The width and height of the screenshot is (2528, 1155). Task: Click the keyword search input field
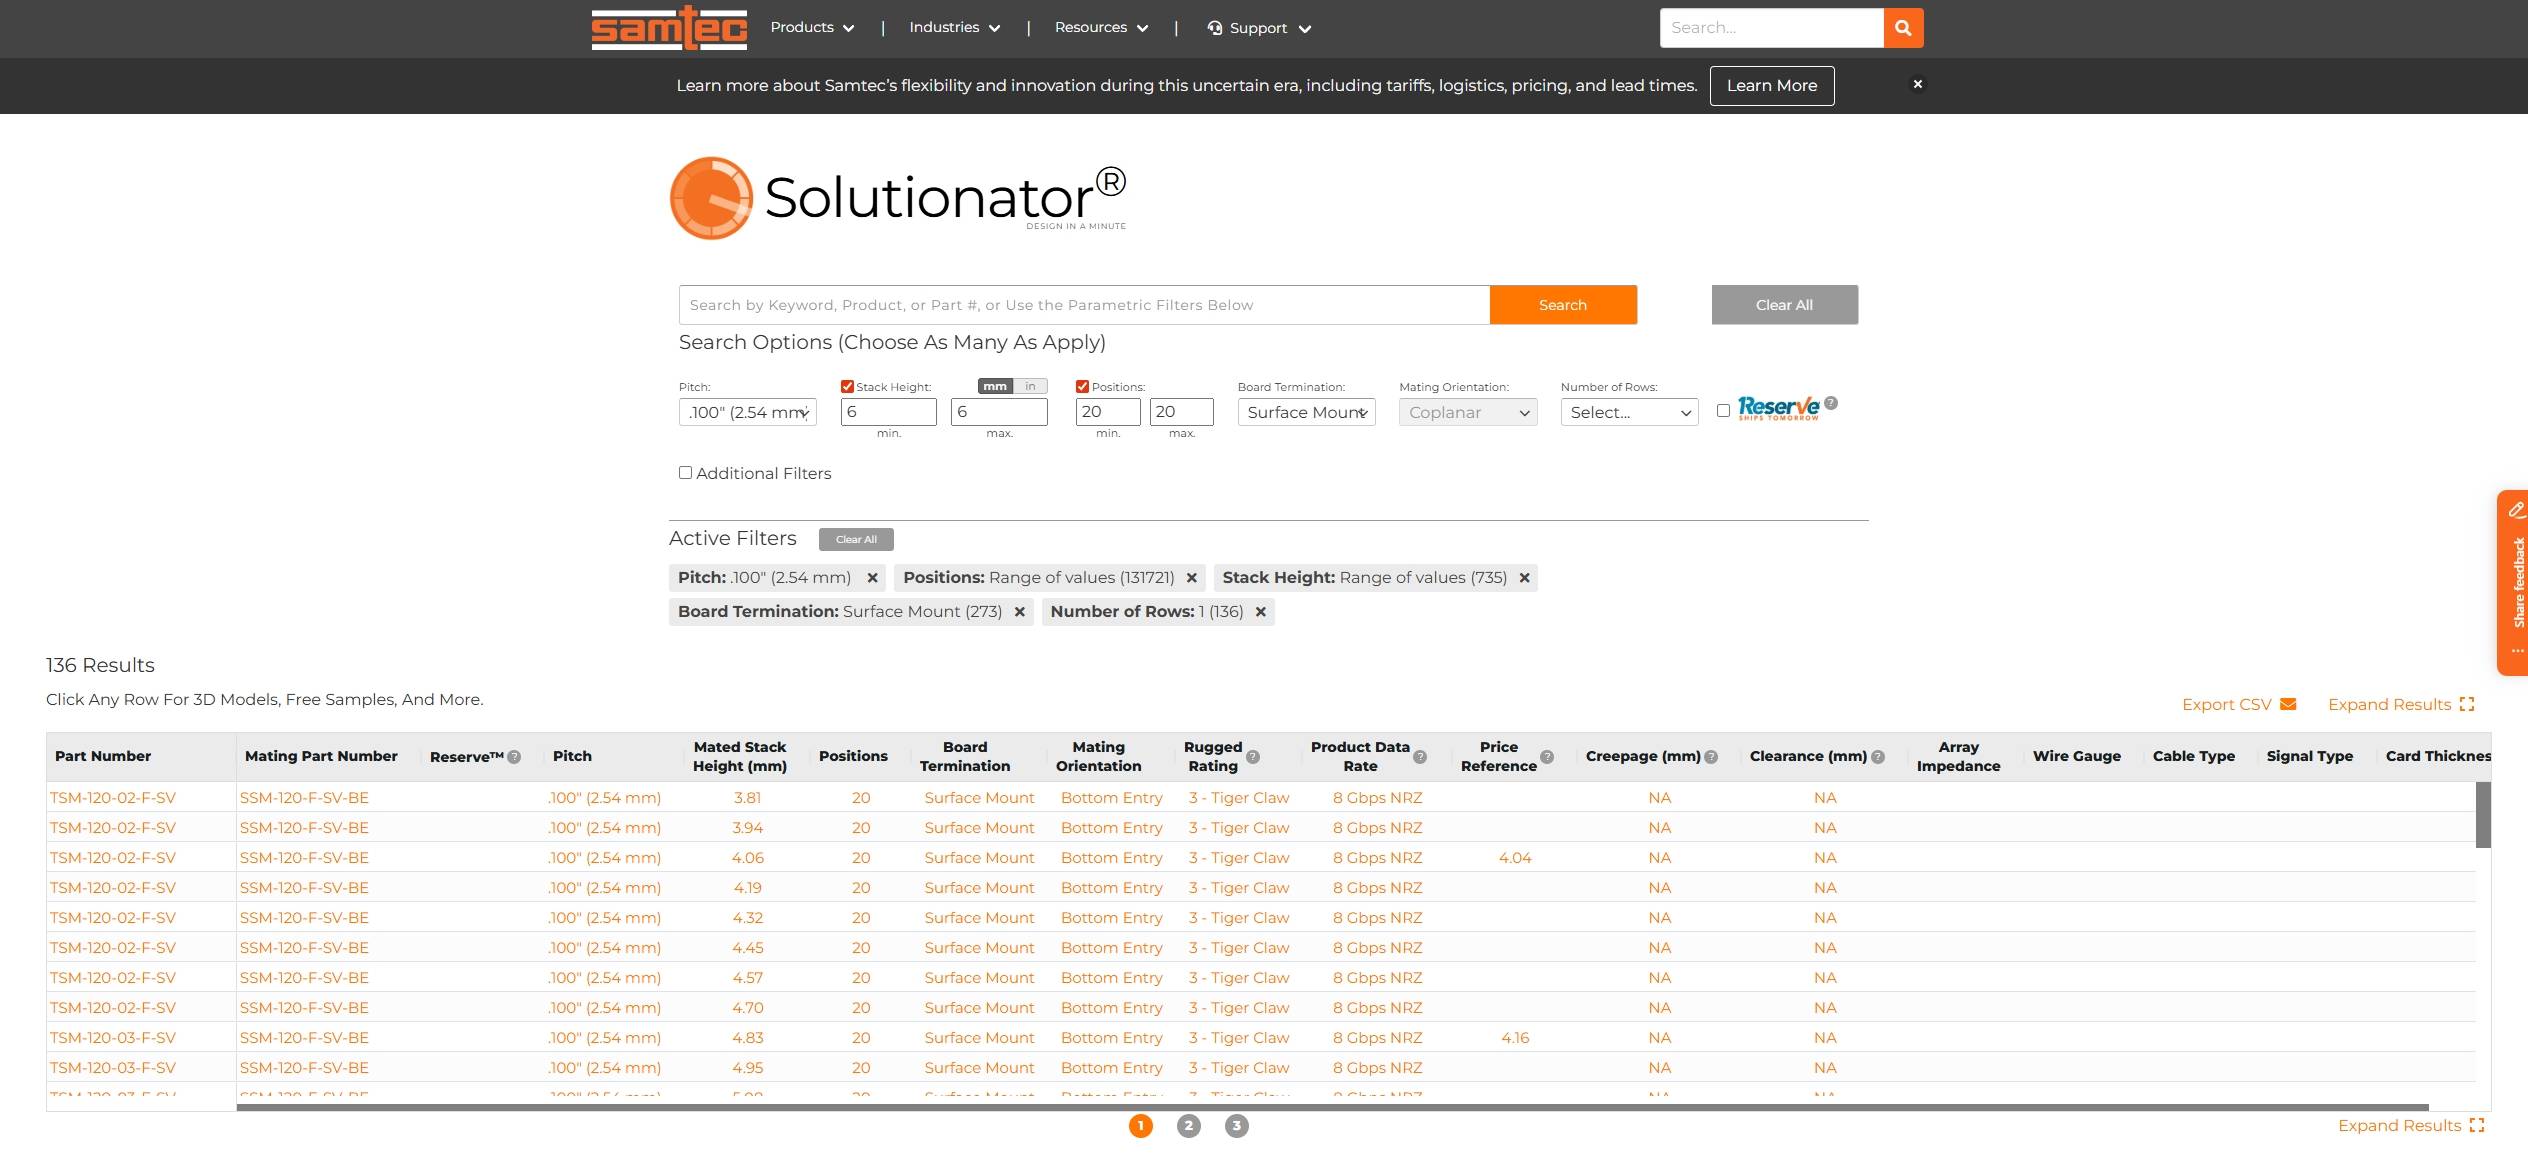tap(1084, 305)
